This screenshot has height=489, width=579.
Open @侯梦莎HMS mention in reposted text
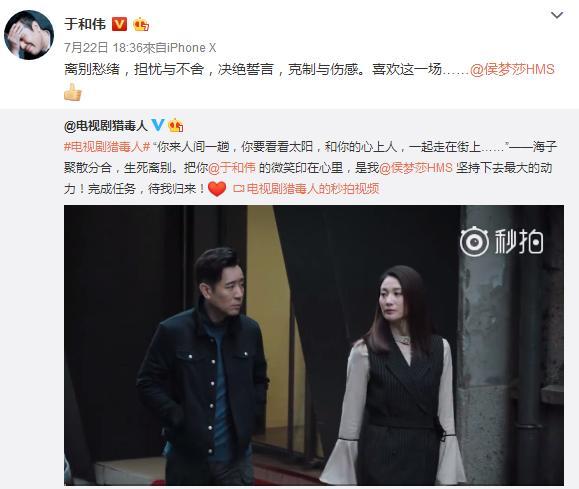(416, 168)
